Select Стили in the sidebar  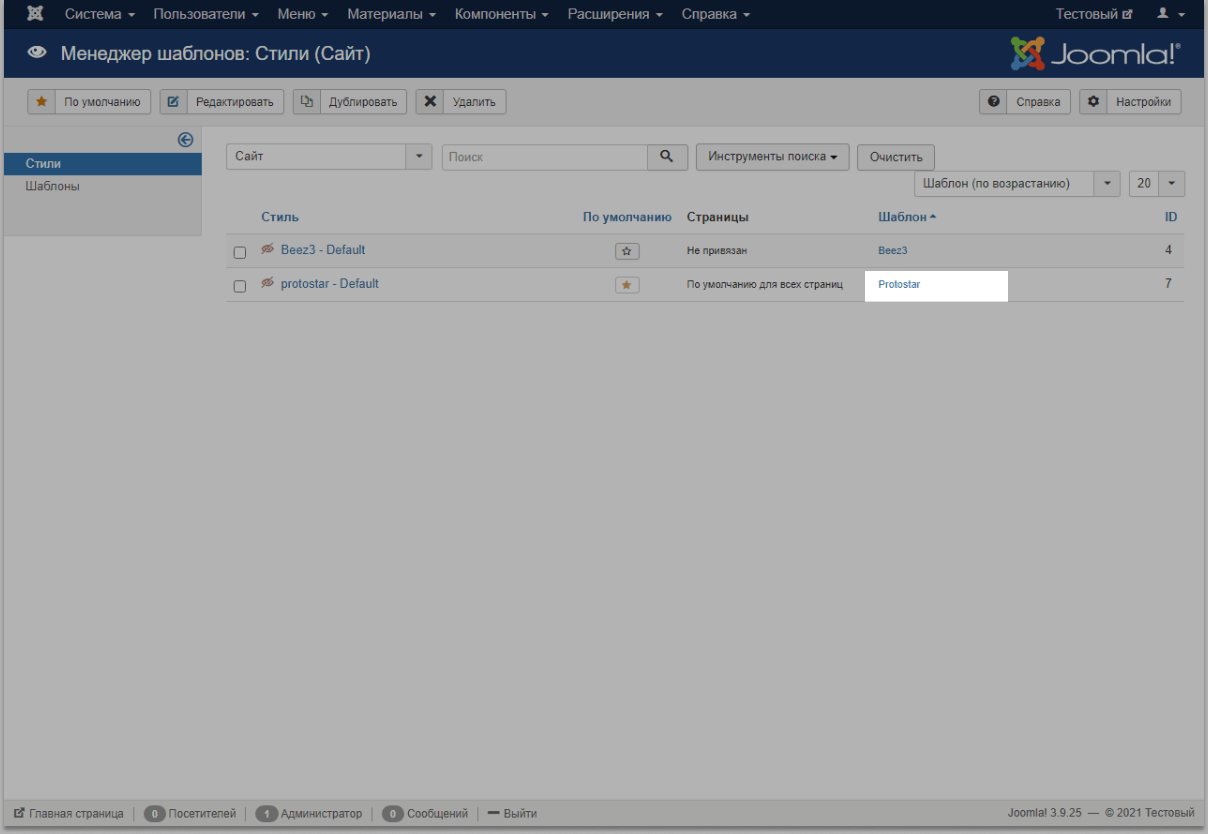(103, 163)
